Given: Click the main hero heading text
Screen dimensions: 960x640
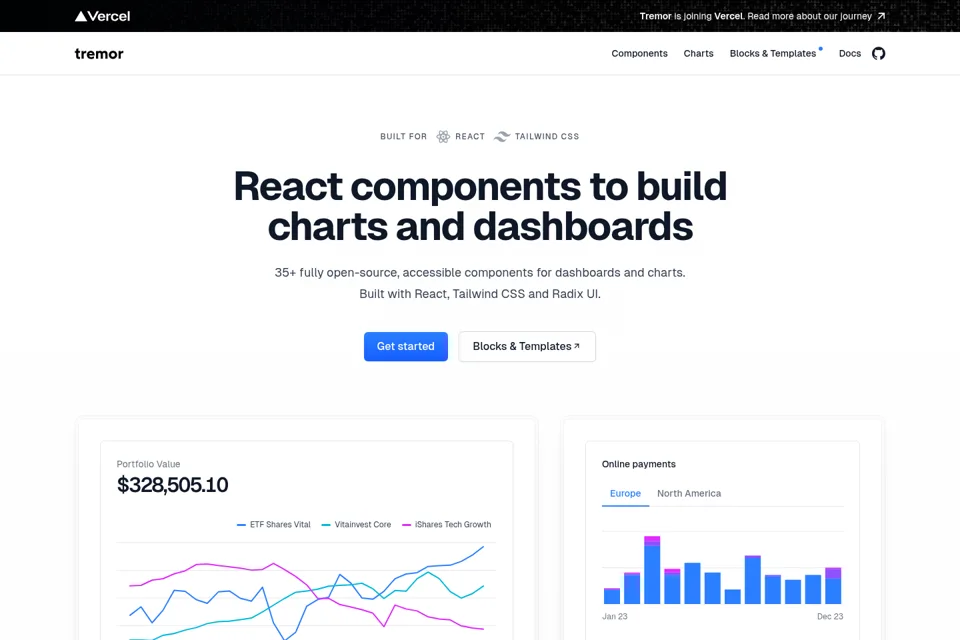Looking at the screenshot, I should (x=480, y=206).
